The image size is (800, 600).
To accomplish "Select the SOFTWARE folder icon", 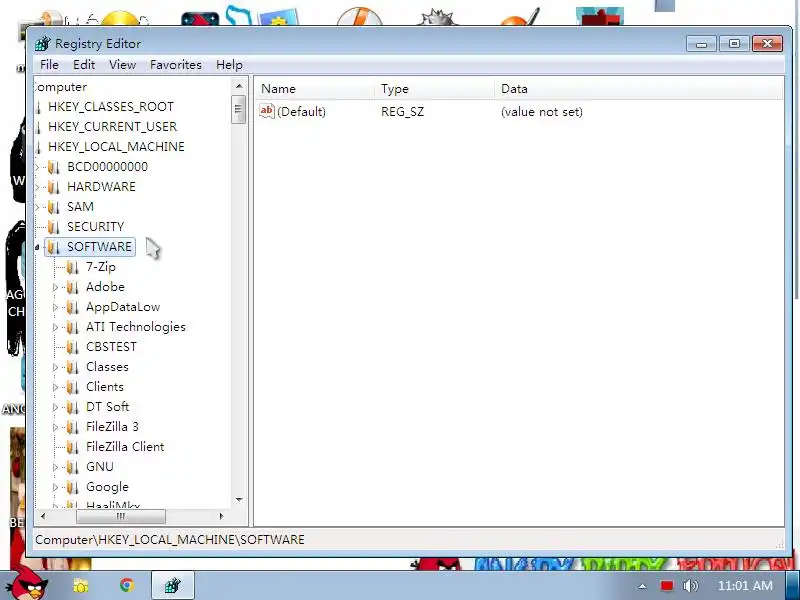I will (x=54, y=247).
